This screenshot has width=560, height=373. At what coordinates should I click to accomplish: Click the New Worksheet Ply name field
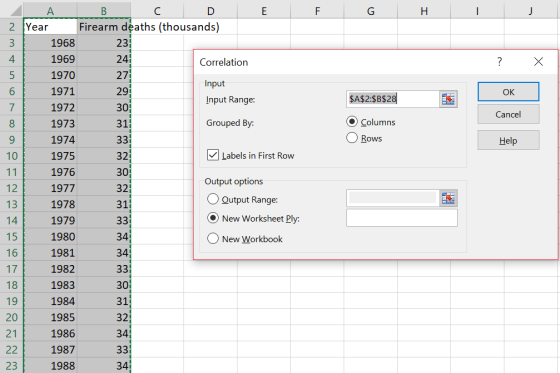point(402,218)
